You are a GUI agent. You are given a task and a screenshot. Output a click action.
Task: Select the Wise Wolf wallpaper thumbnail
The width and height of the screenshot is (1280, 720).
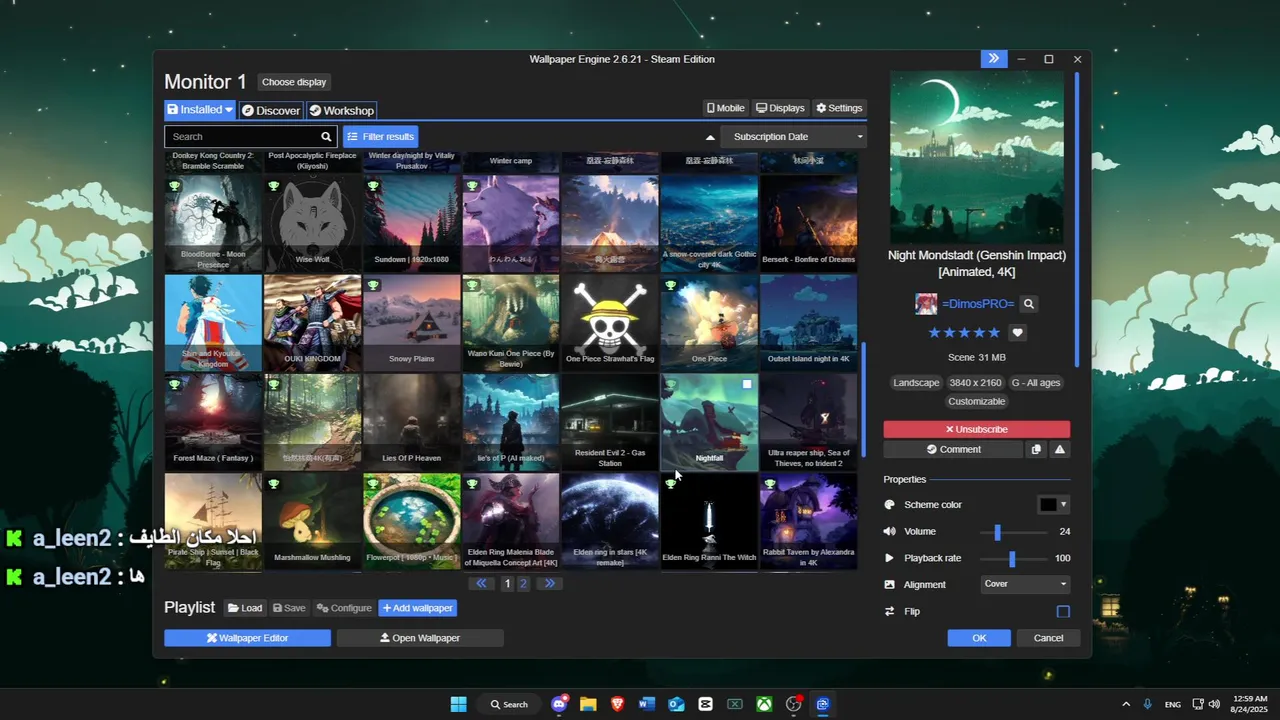tap(312, 222)
